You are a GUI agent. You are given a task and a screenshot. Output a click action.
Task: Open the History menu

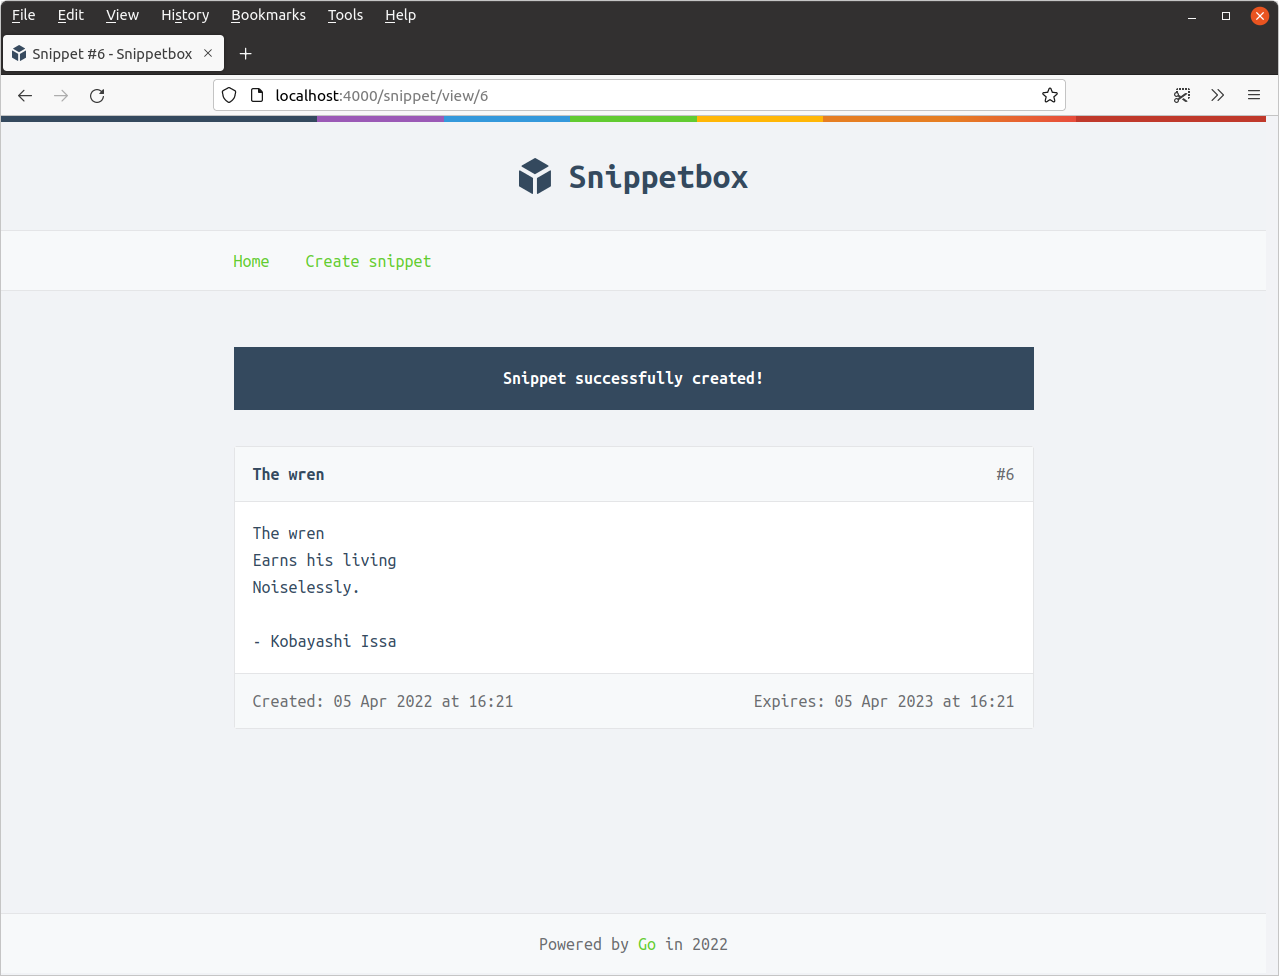[x=185, y=15]
